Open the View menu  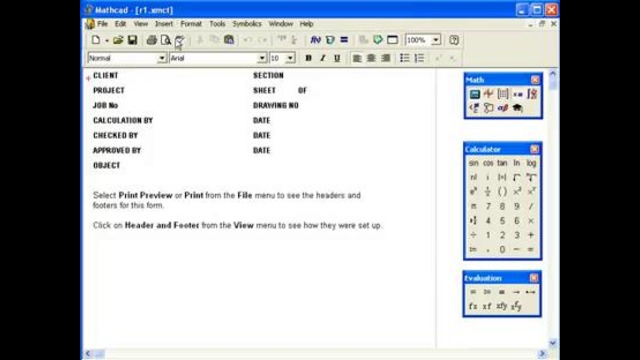click(140, 24)
